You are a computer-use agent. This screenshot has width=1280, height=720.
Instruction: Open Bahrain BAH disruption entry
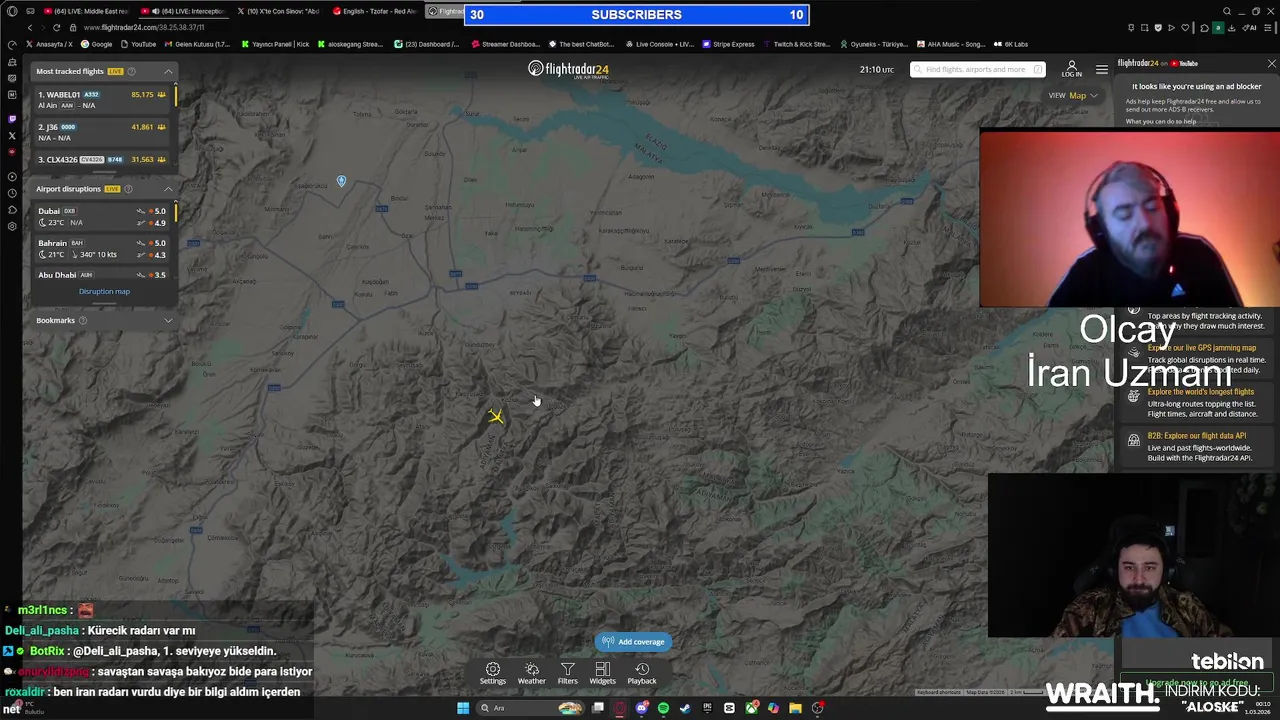[103, 248]
